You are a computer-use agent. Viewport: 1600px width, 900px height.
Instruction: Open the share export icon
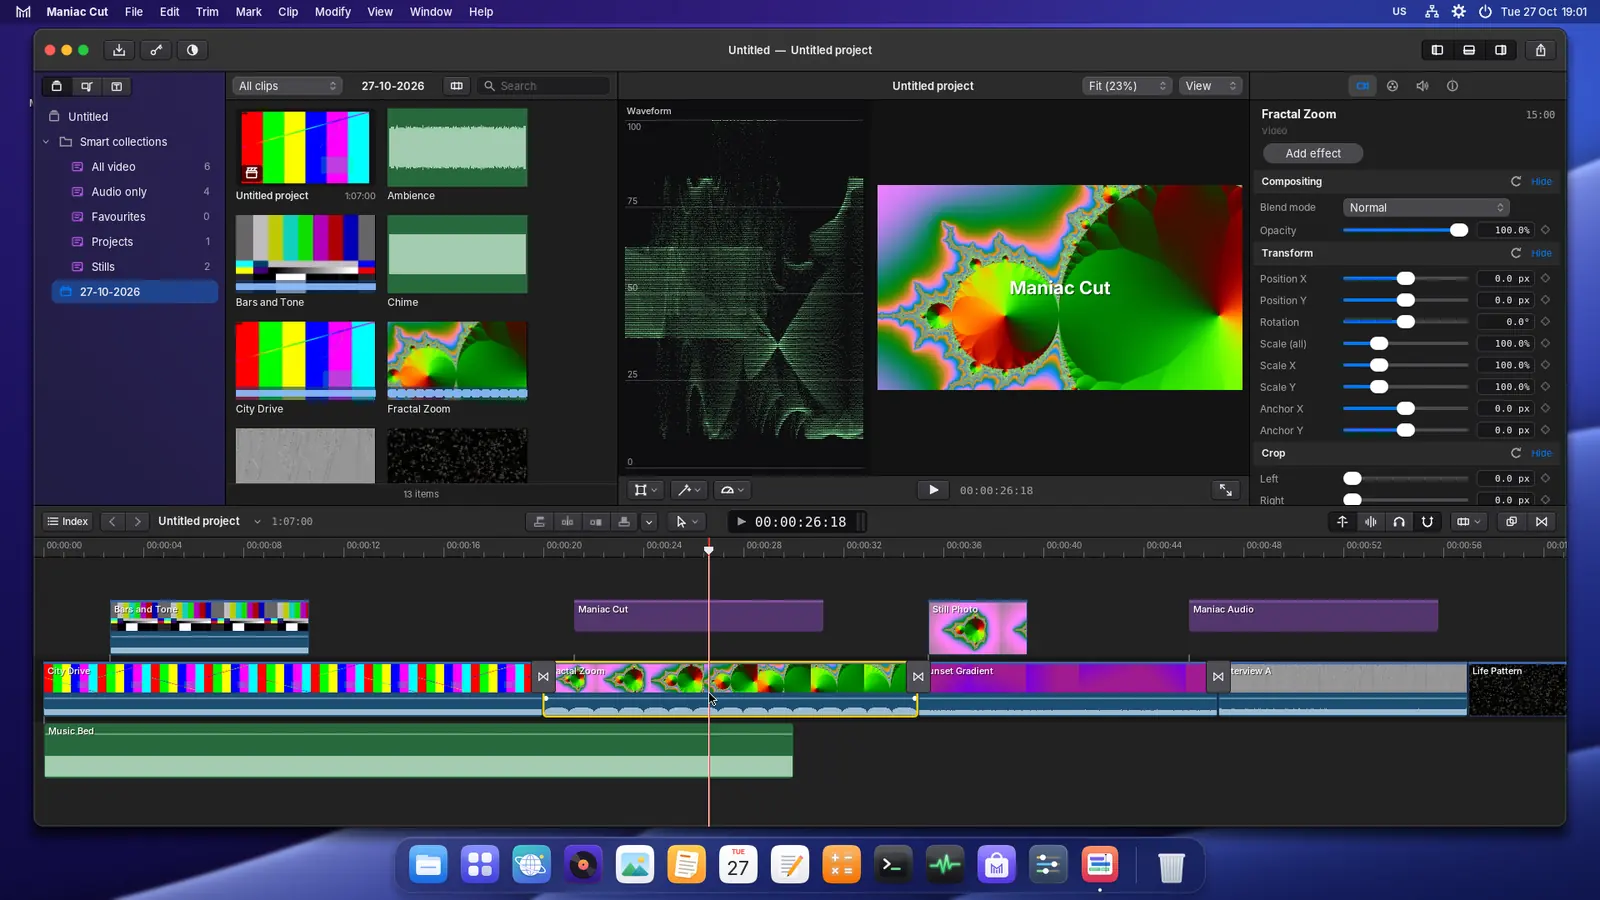1541,50
